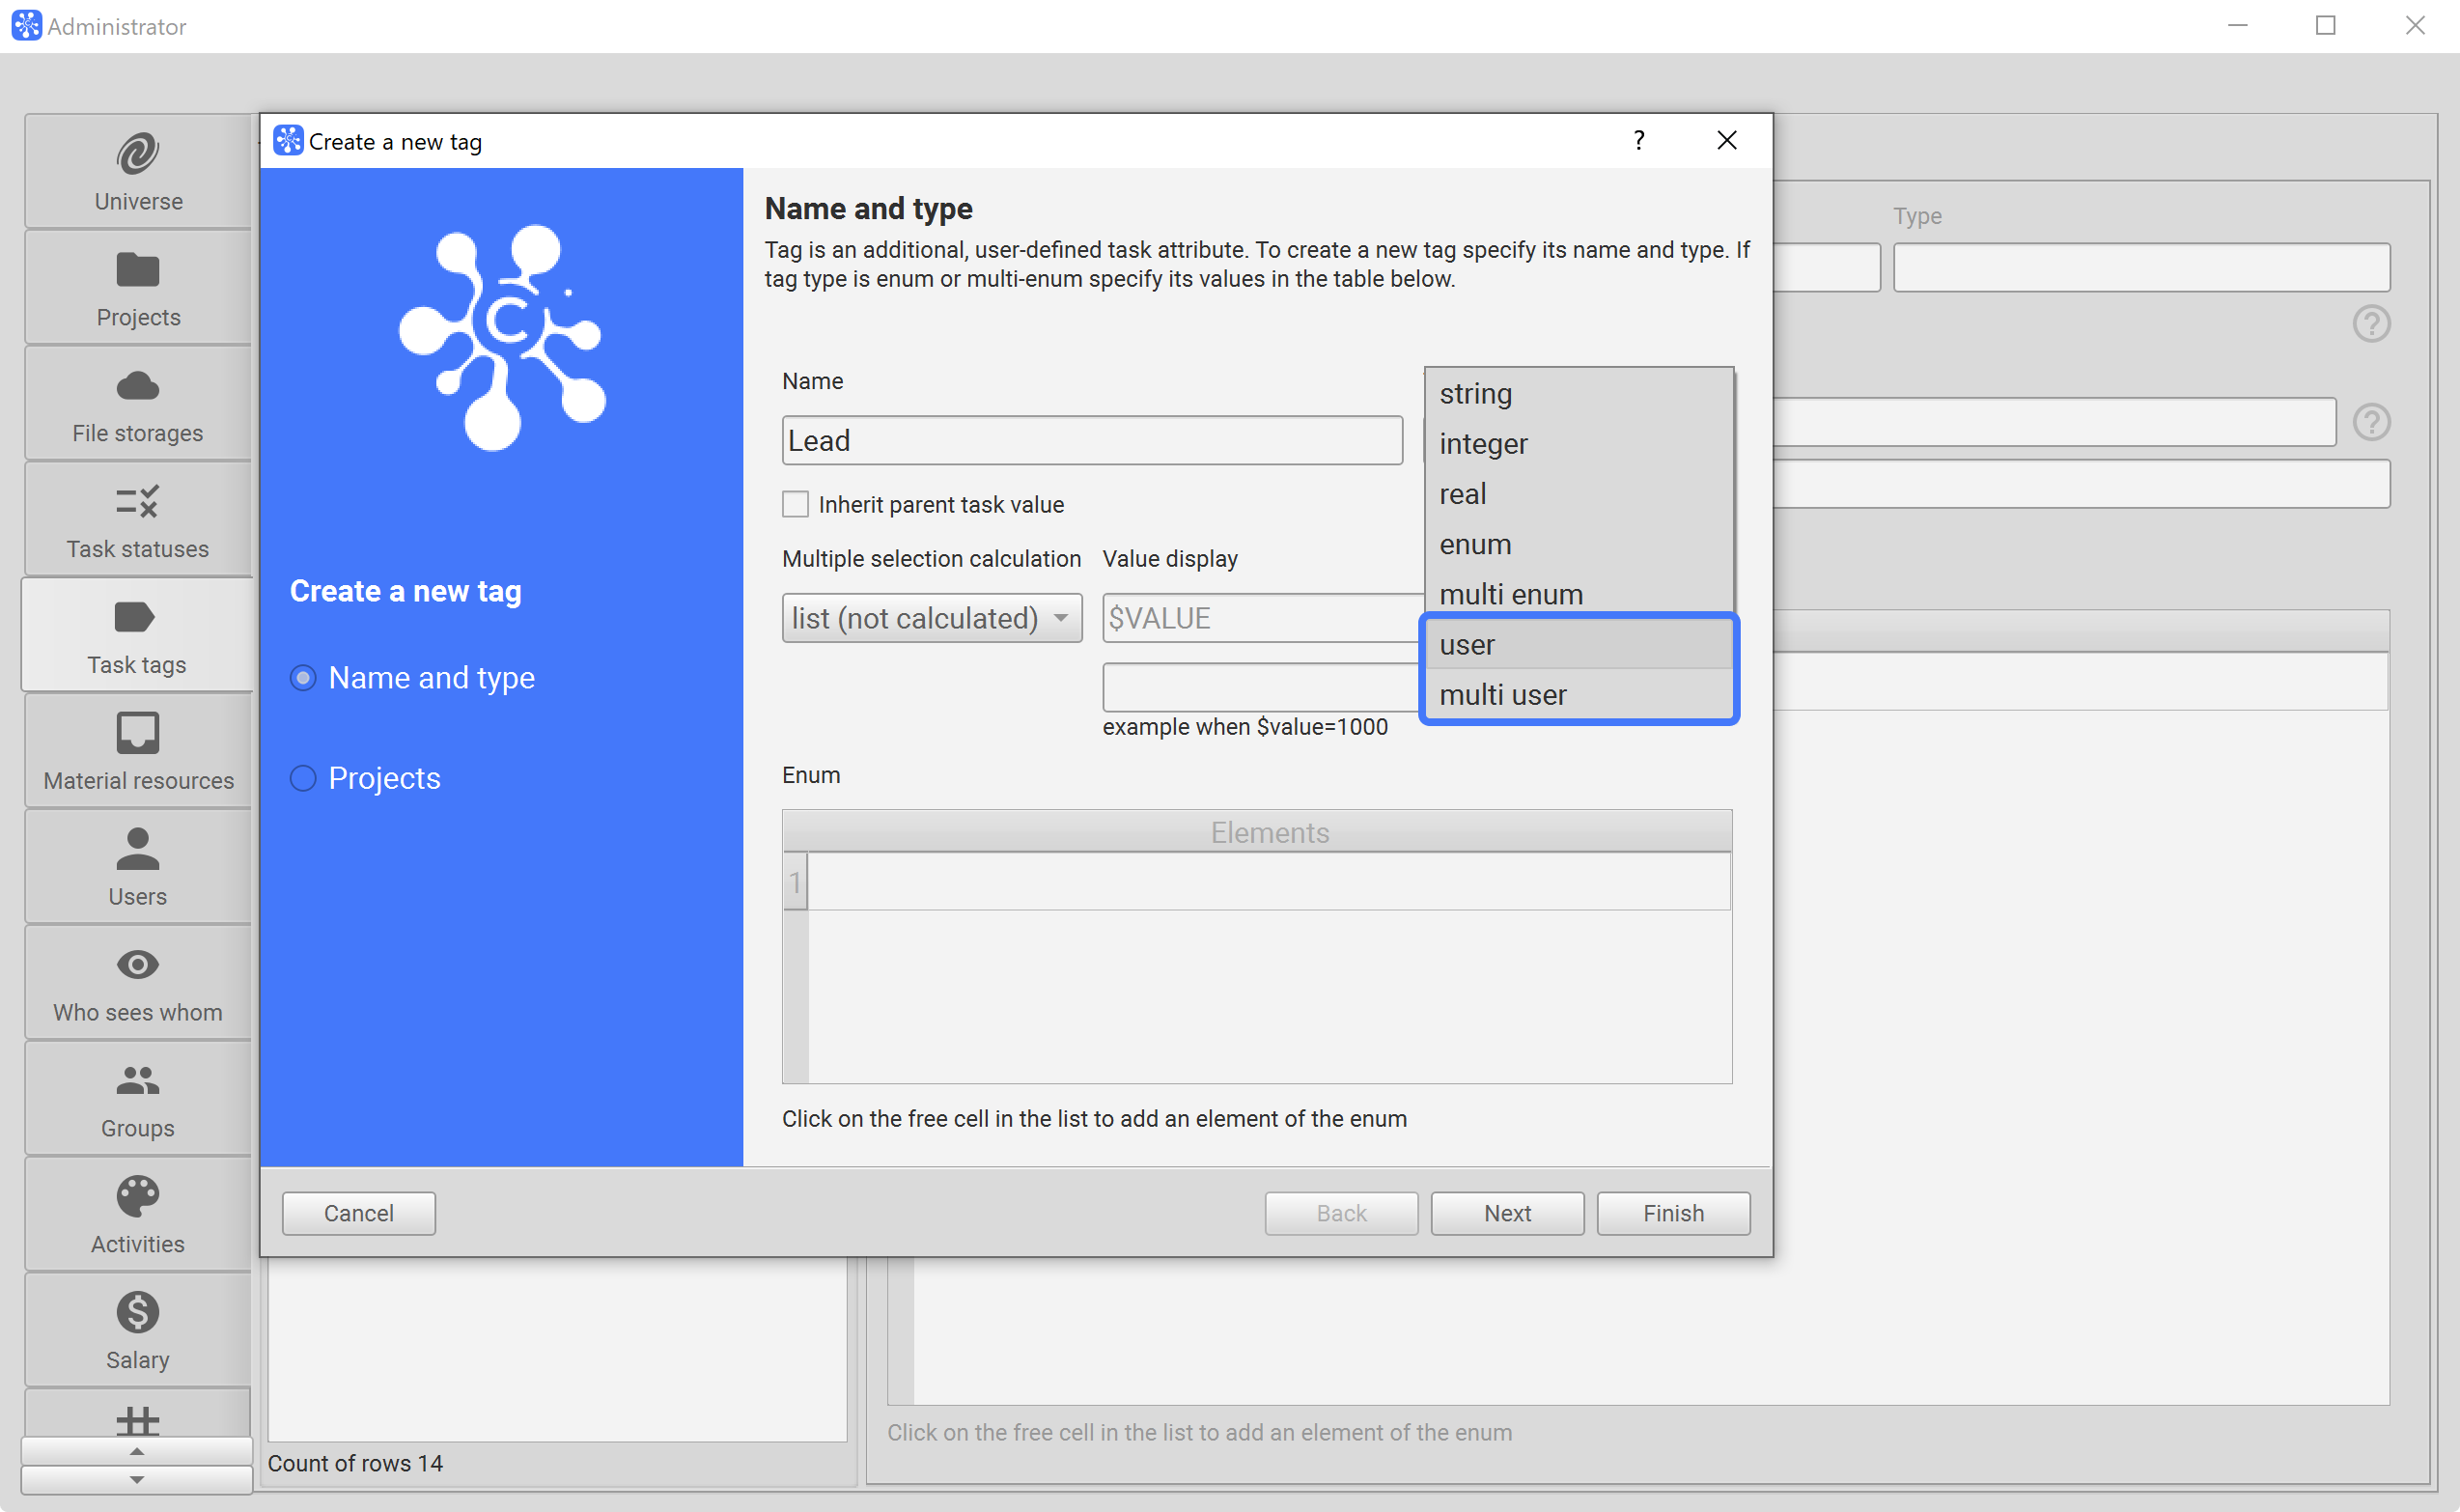Choose multi user from the type list
Viewport: 2460px width, 1512px height.
pos(1578,695)
